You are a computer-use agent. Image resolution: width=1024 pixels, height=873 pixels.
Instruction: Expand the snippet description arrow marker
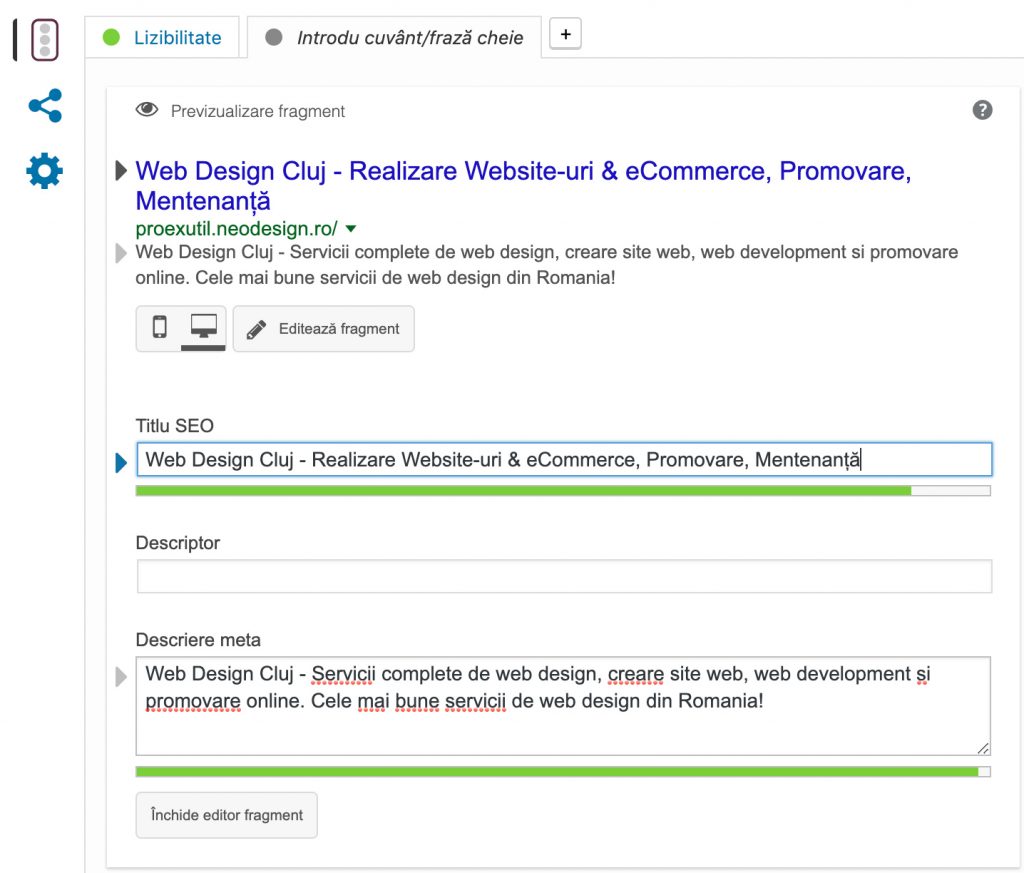point(121,252)
